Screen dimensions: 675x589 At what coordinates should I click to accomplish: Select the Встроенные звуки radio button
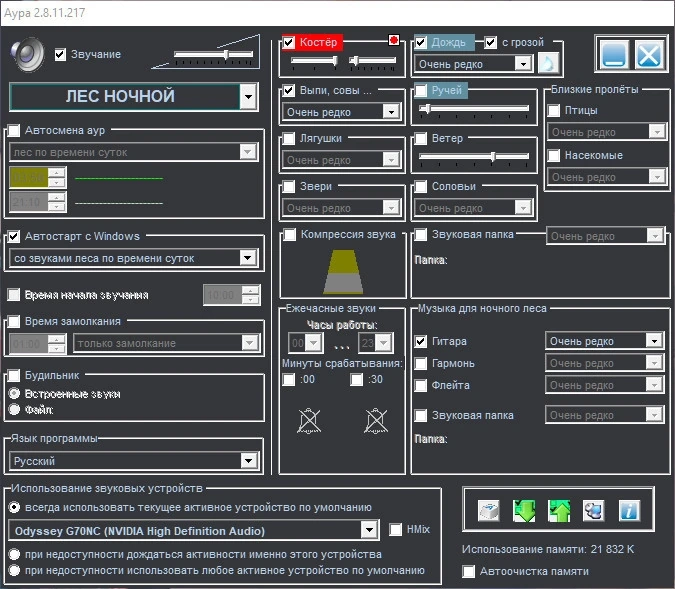(14, 394)
